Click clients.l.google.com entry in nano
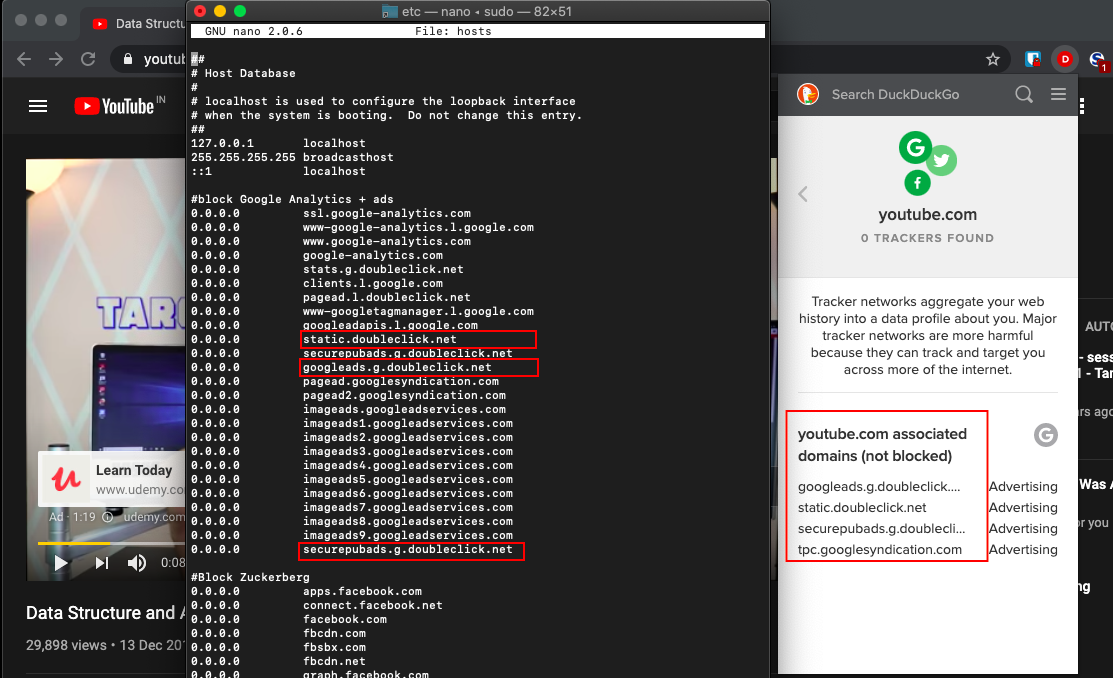 click(x=373, y=283)
